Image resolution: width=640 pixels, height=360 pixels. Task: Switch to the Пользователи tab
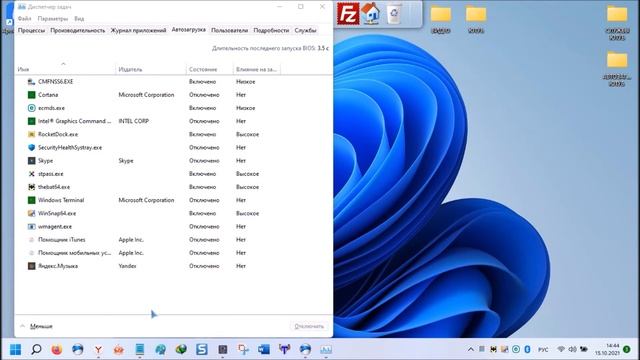coord(229,30)
